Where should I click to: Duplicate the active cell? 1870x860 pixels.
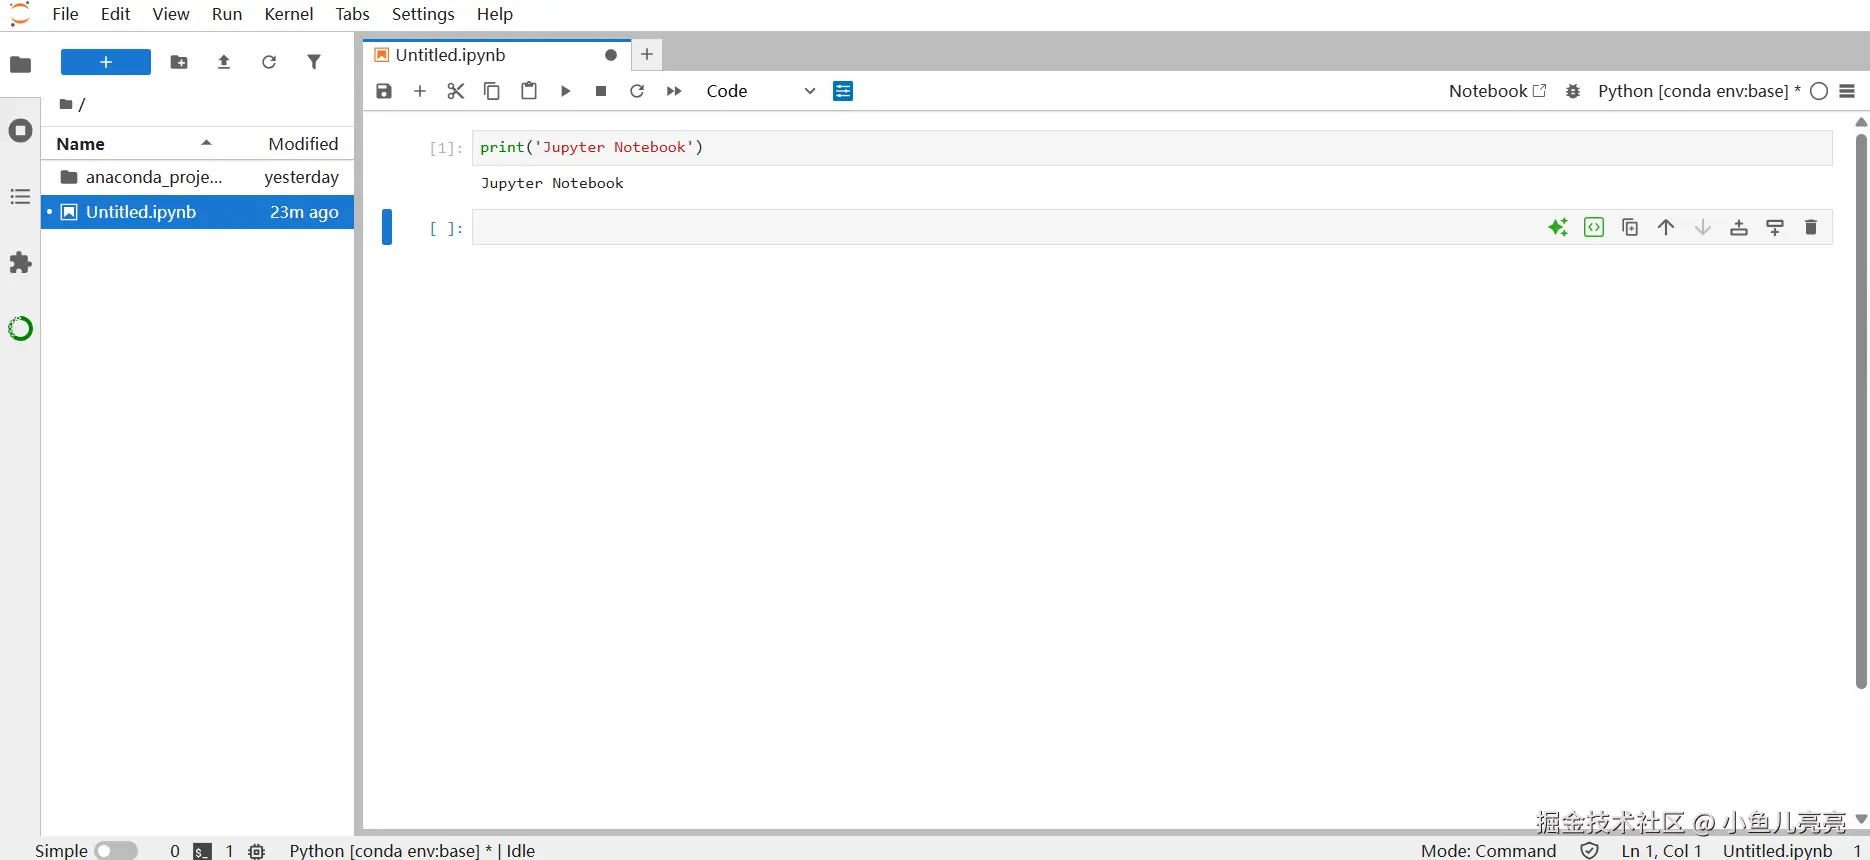point(1630,227)
